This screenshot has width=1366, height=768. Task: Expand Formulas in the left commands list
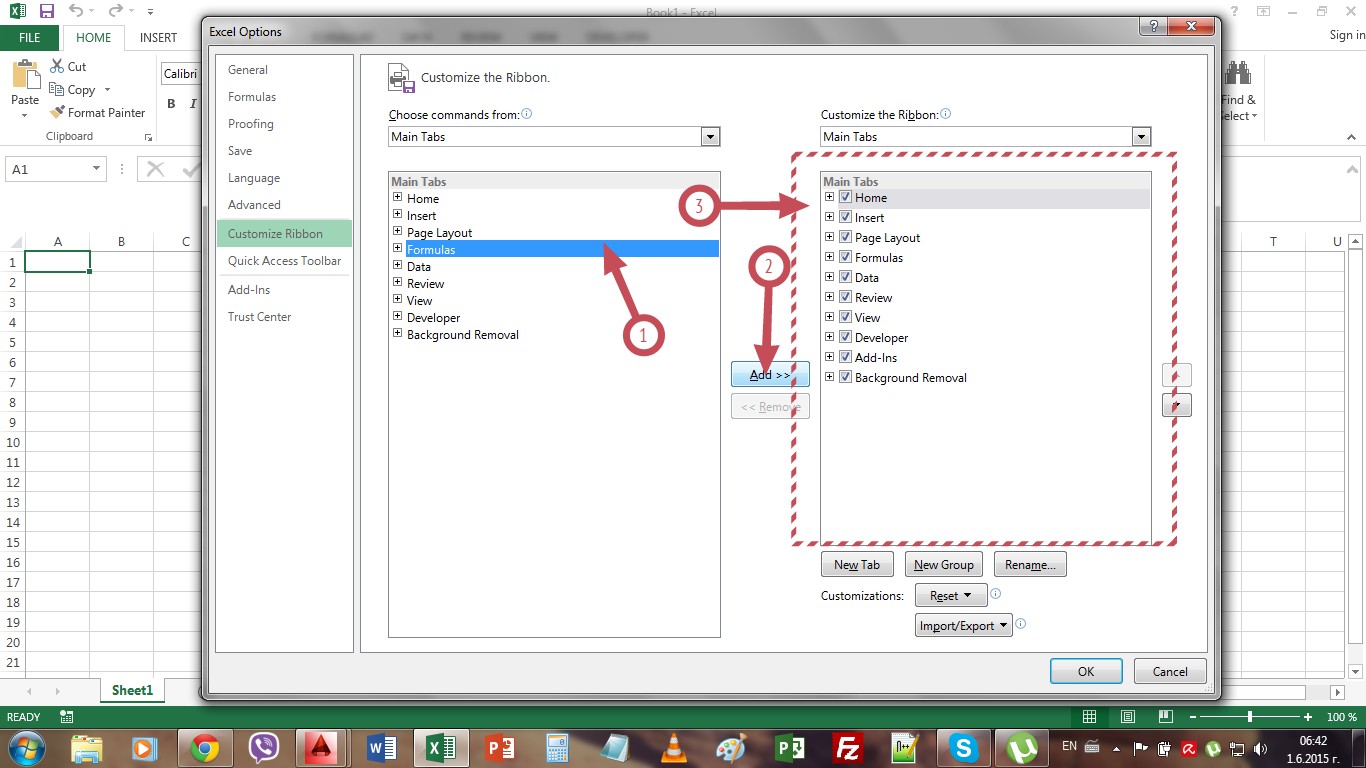(x=397, y=249)
